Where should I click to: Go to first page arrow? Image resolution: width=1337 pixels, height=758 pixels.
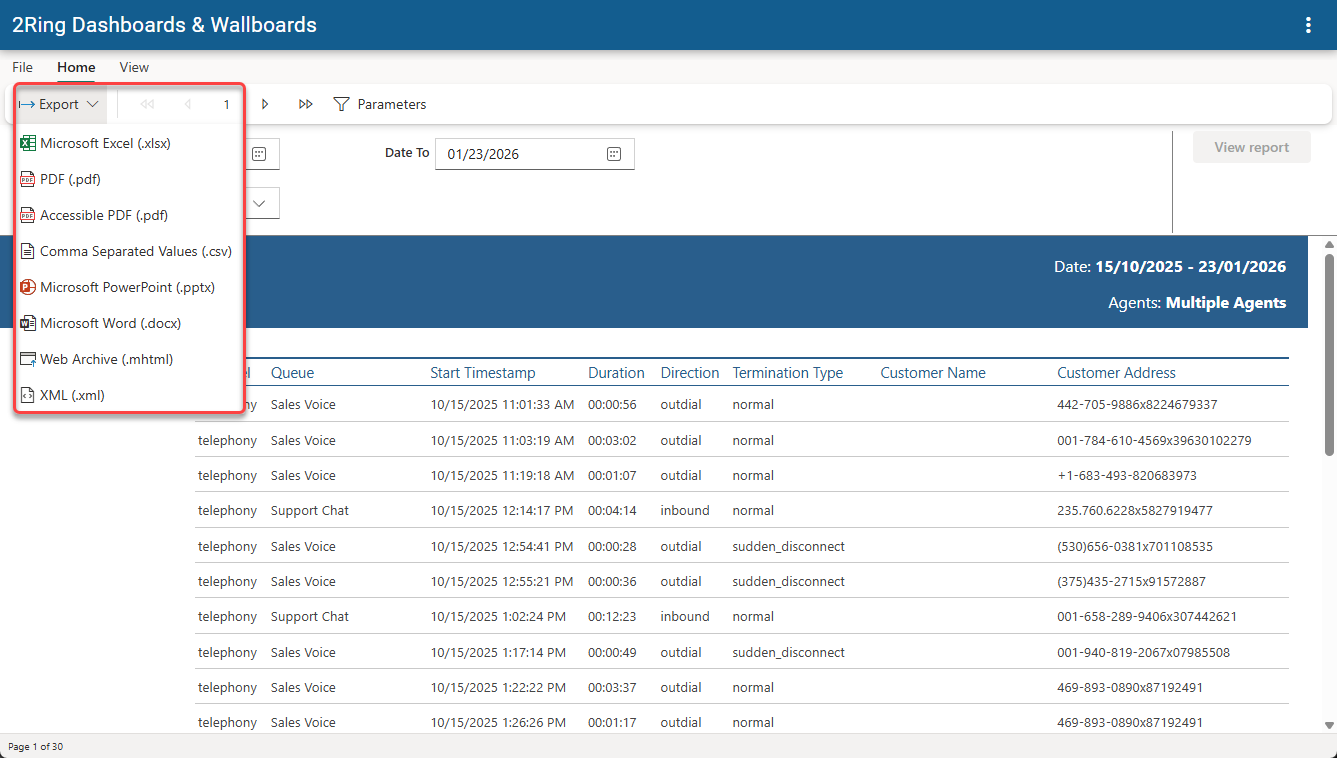click(x=147, y=104)
